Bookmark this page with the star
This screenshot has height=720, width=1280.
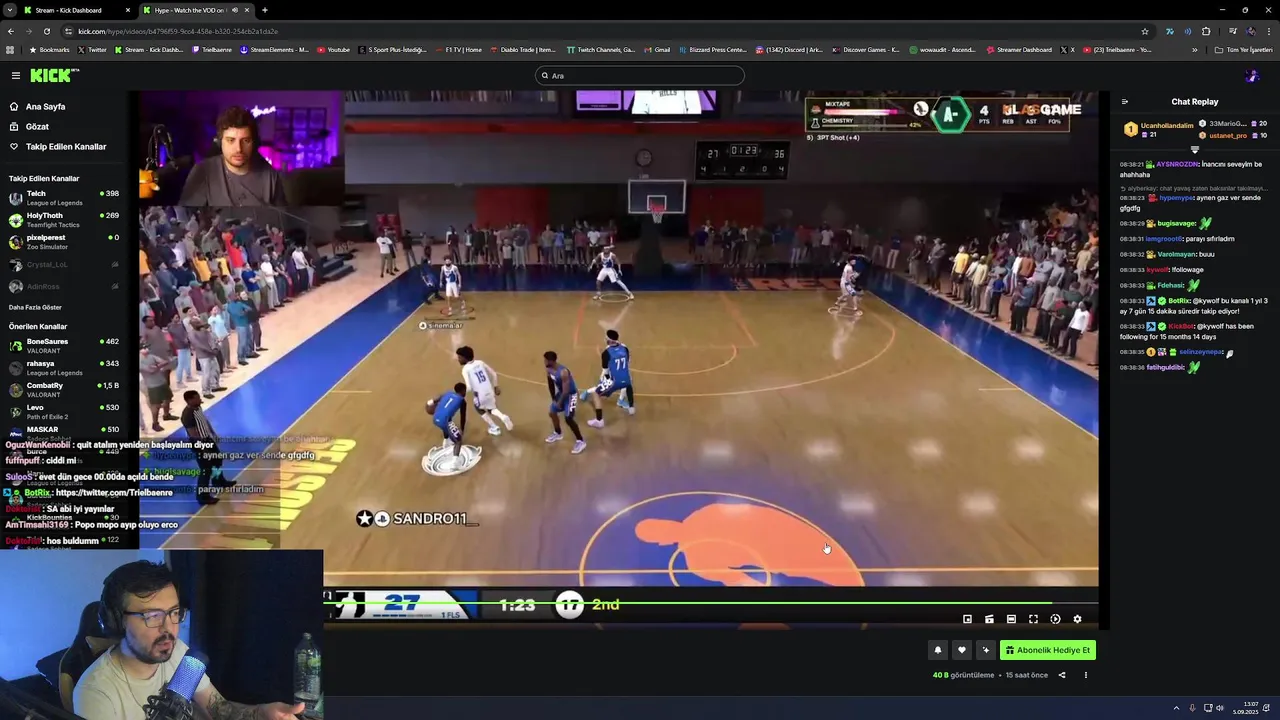[x=1145, y=31]
